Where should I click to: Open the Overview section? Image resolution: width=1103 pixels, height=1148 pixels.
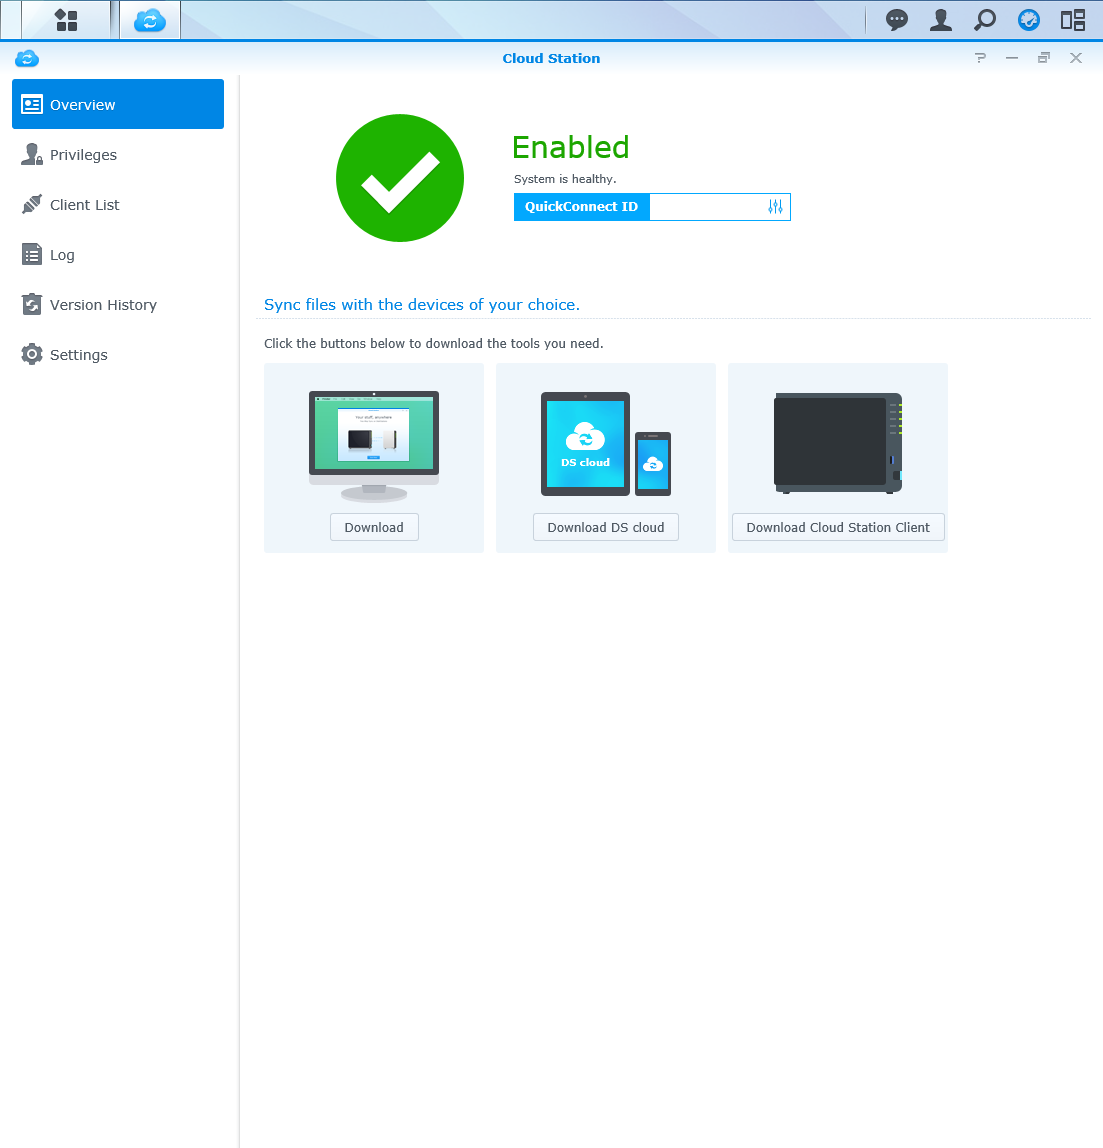click(x=118, y=104)
